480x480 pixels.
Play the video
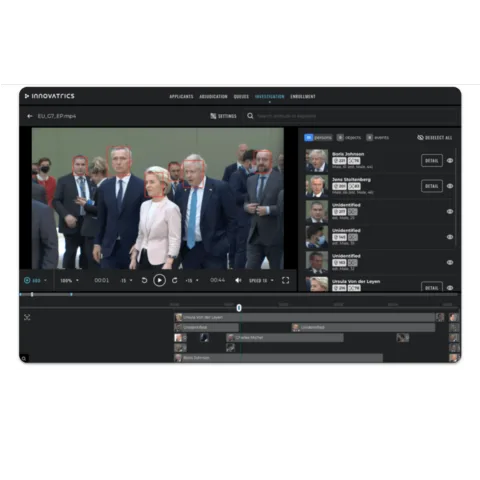pyautogui.click(x=159, y=280)
